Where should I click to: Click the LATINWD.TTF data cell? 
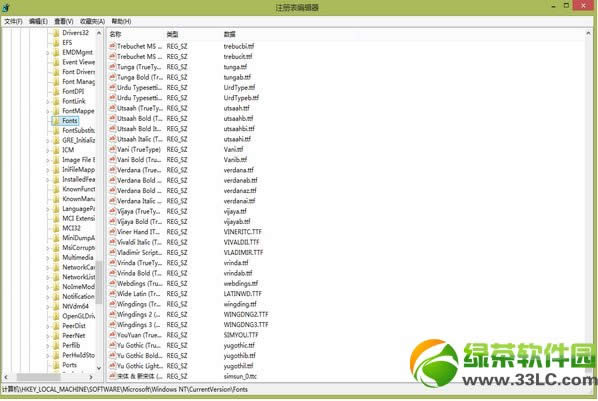click(x=243, y=293)
